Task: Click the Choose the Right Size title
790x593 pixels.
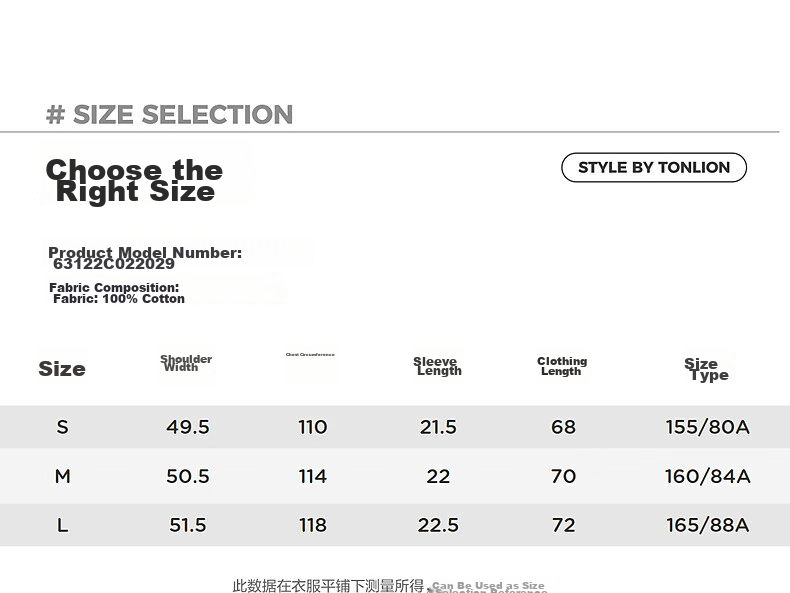Action: (134, 180)
